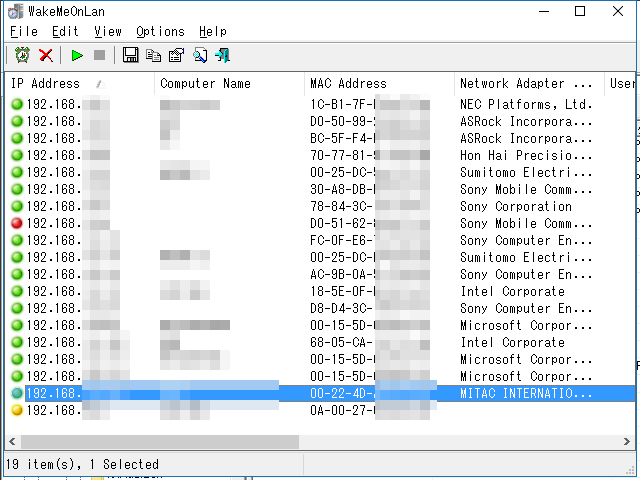
Task: Click the Find magnifier icon in the toolbar
Action: (x=200, y=55)
